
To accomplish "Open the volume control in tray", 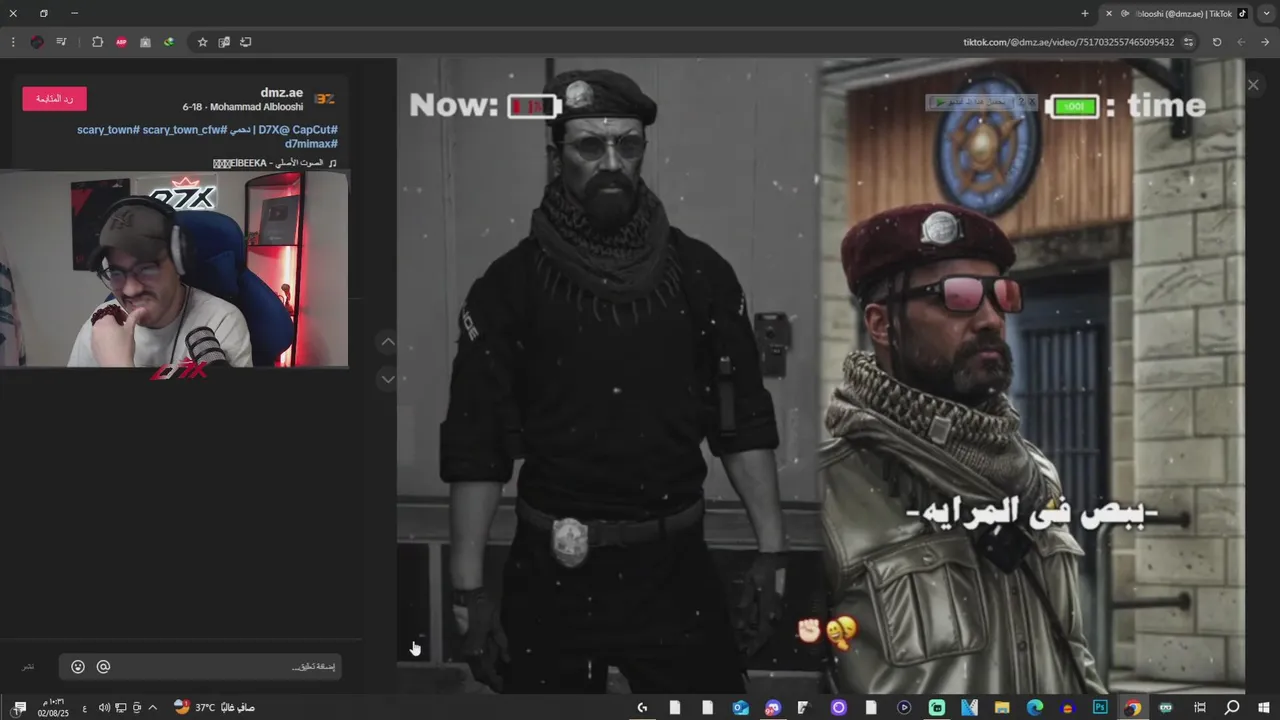I will point(104,707).
